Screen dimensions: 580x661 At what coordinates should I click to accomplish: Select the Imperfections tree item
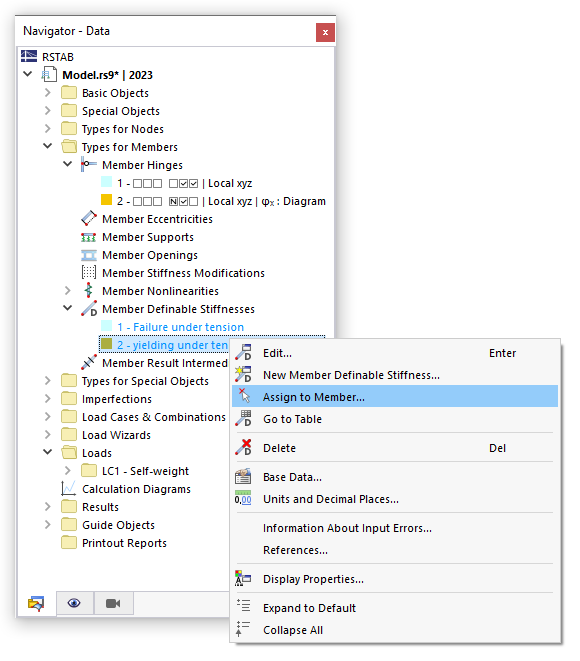[x=117, y=399]
